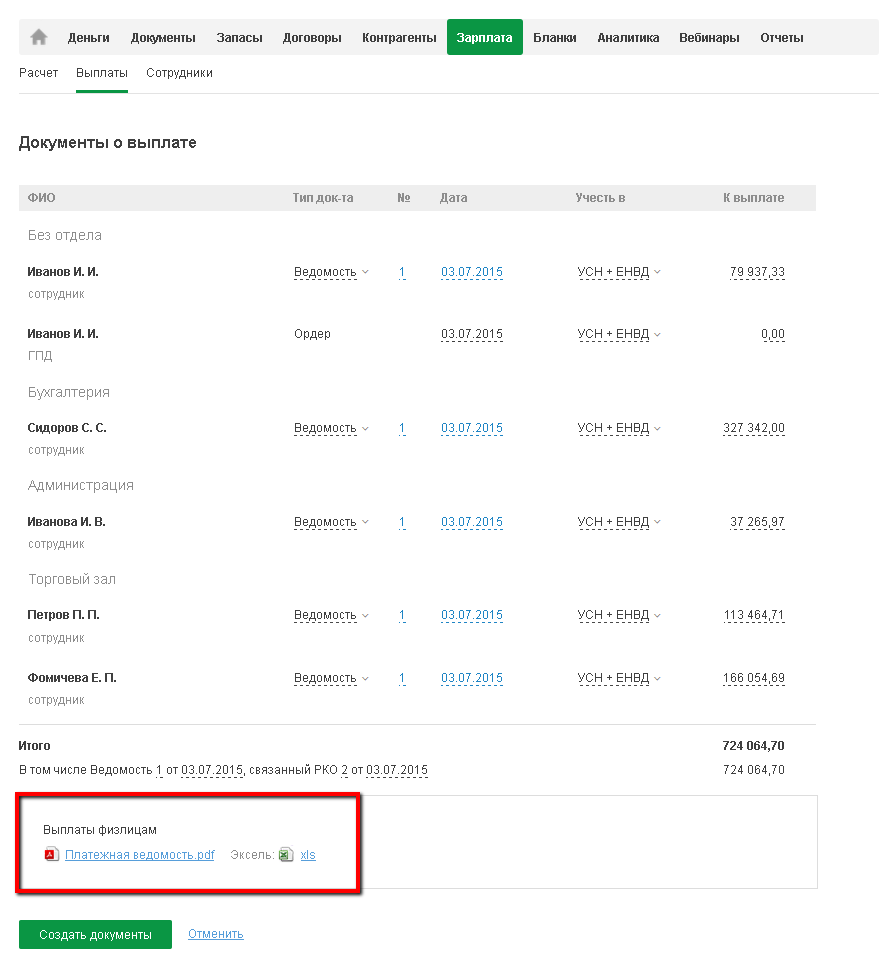
Task: Click the К выплате column header
Action: tap(753, 198)
